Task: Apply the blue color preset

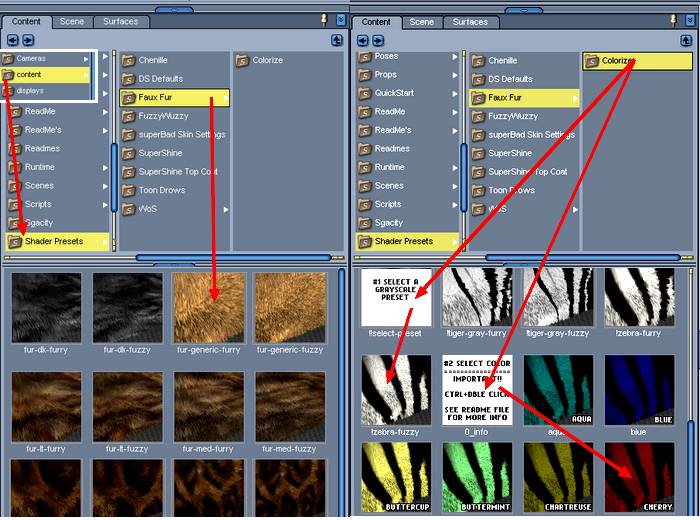Action: pyautogui.click(x=639, y=390)
